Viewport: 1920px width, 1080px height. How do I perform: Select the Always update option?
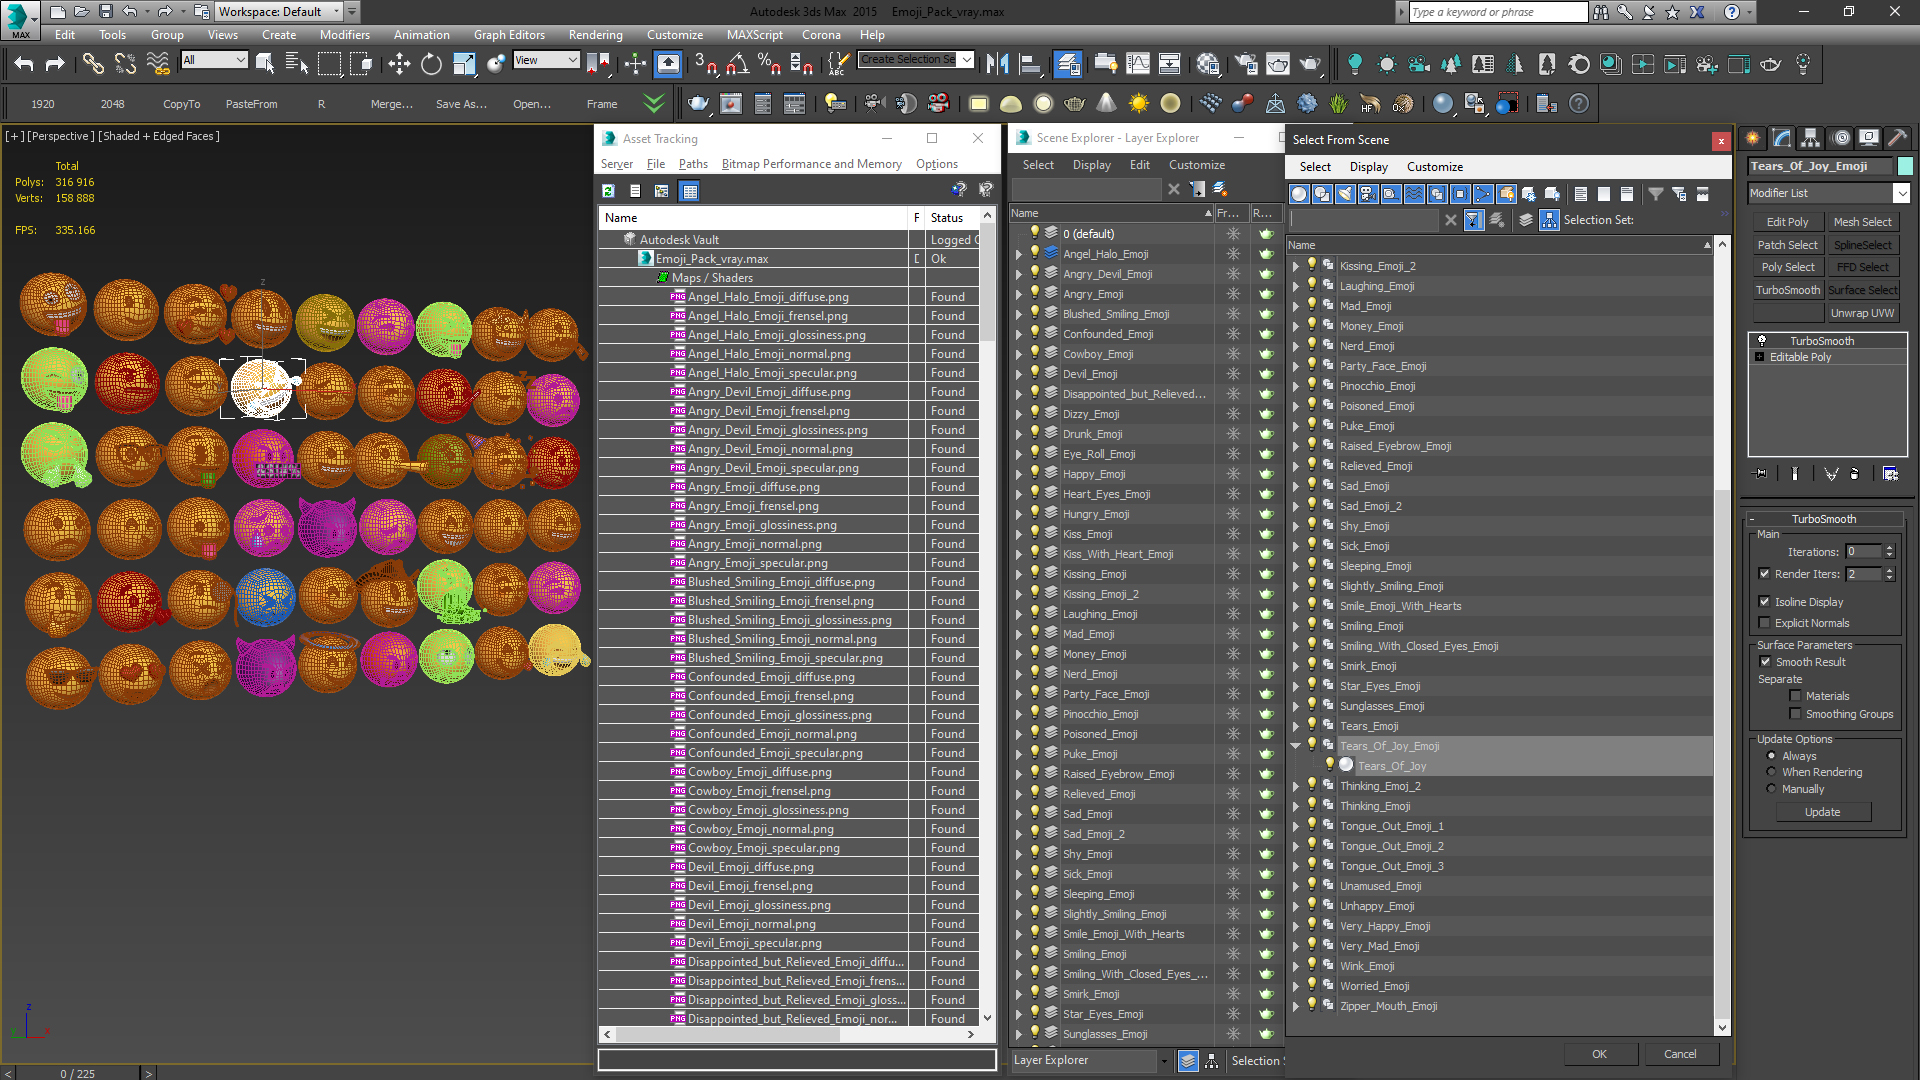pos(1771,756)
